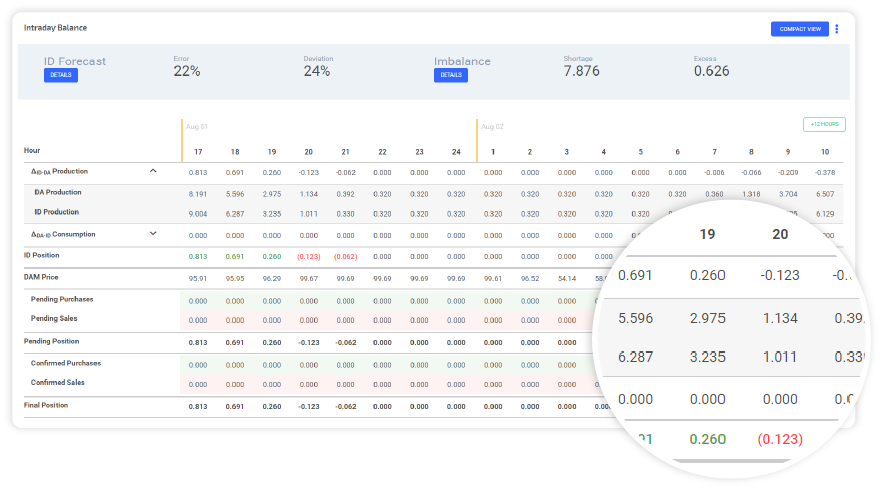Collapse the Production rows chevron
The image size is (882, 490).
153,171
